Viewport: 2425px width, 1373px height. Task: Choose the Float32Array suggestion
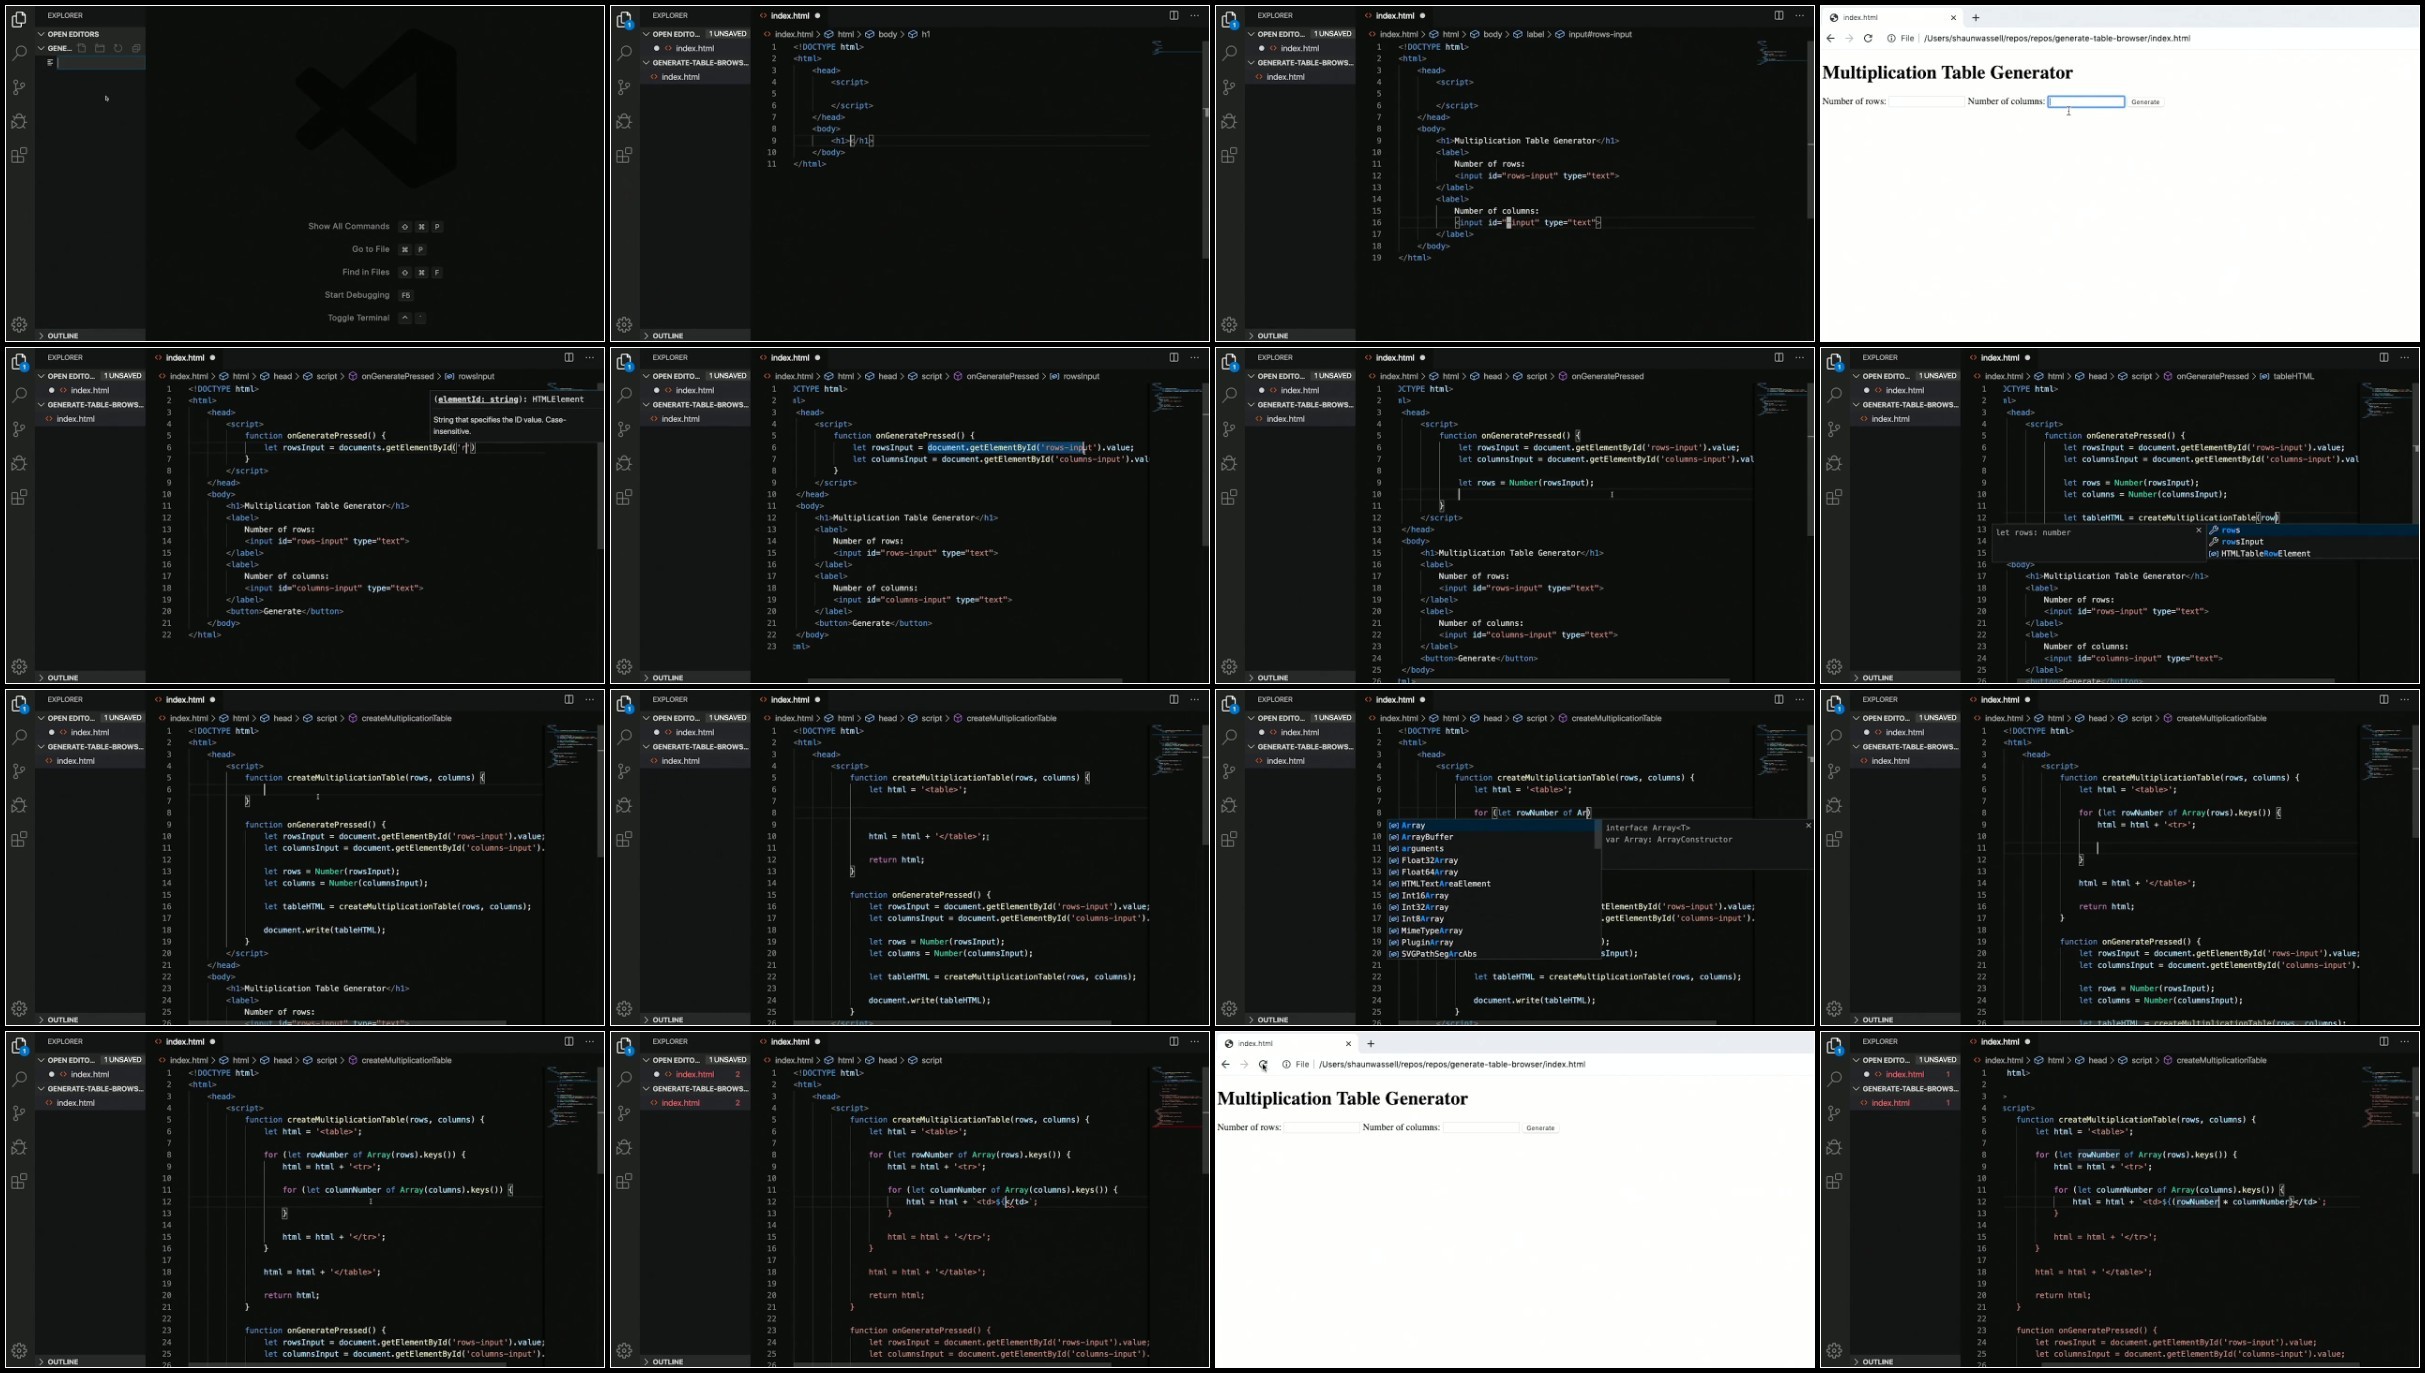(1491, 861)
